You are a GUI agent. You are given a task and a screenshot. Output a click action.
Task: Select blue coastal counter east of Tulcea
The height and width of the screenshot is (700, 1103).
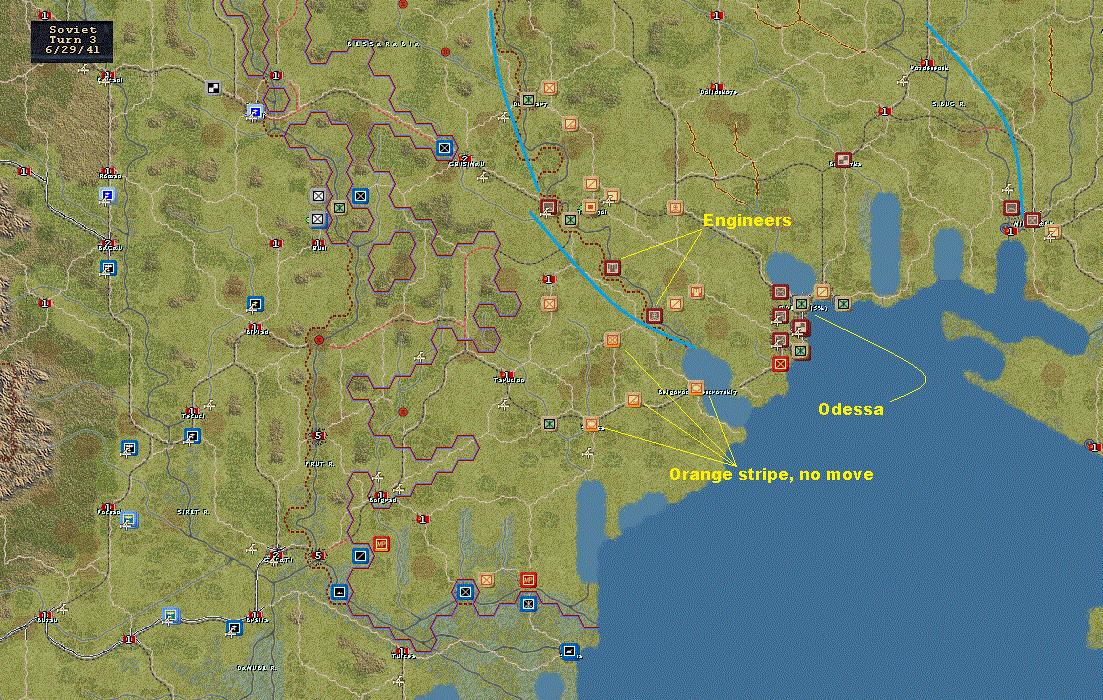tap(570, 651)
